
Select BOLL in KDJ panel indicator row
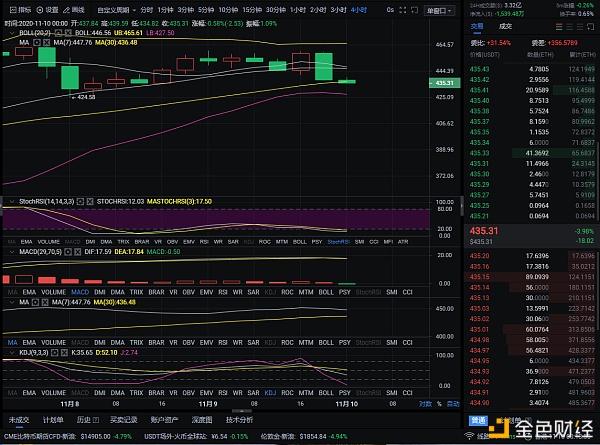326,393
